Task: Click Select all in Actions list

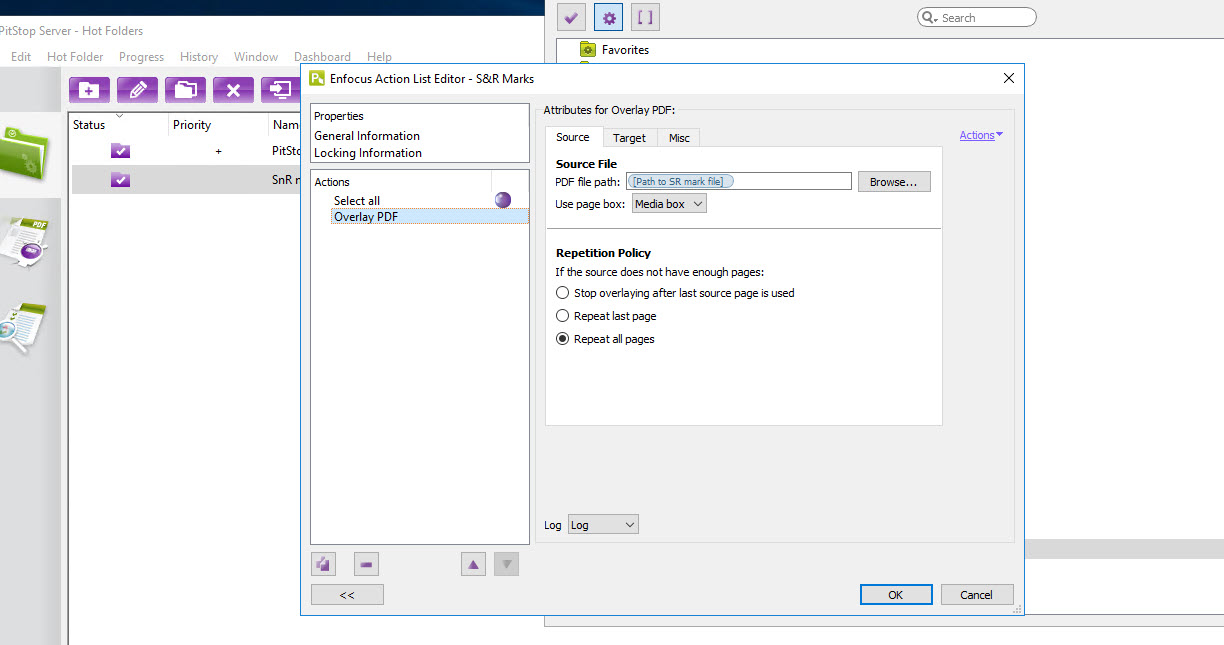Action: click(357, 201)
